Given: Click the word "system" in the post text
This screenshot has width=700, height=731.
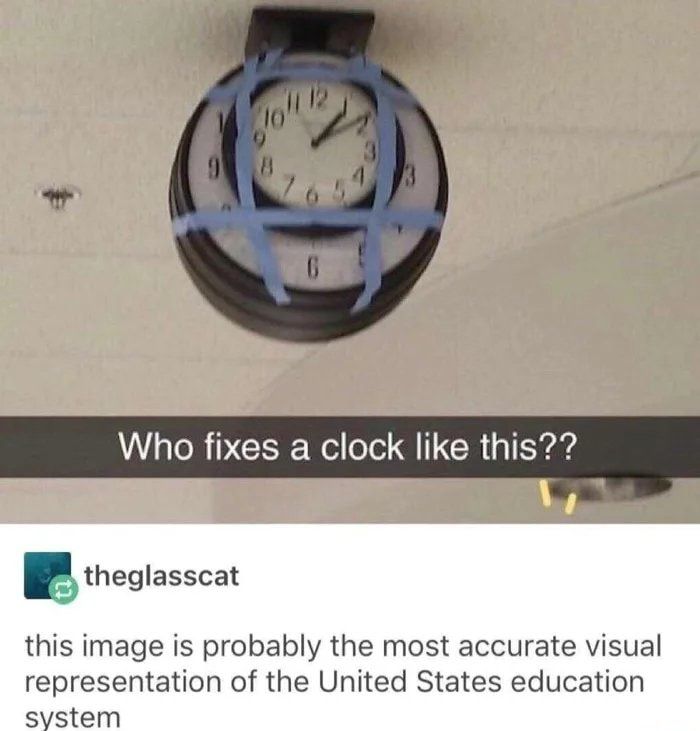Looking at the screenshot, I should click(x=72, y=717).
